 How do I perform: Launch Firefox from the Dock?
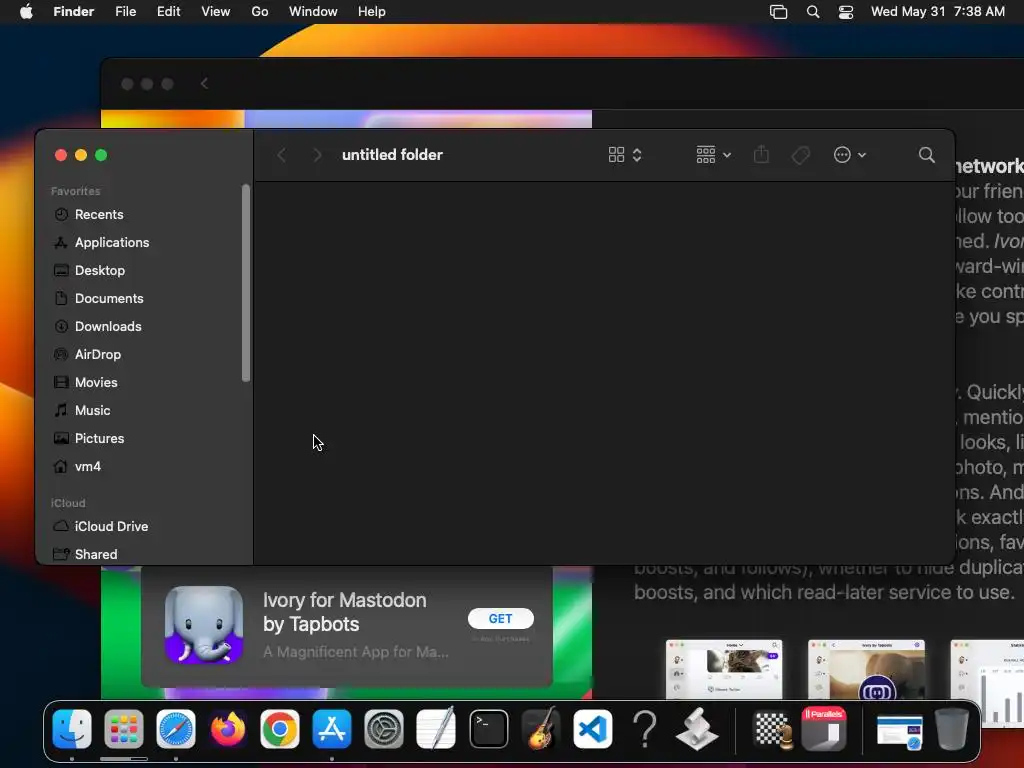point(227,729)
